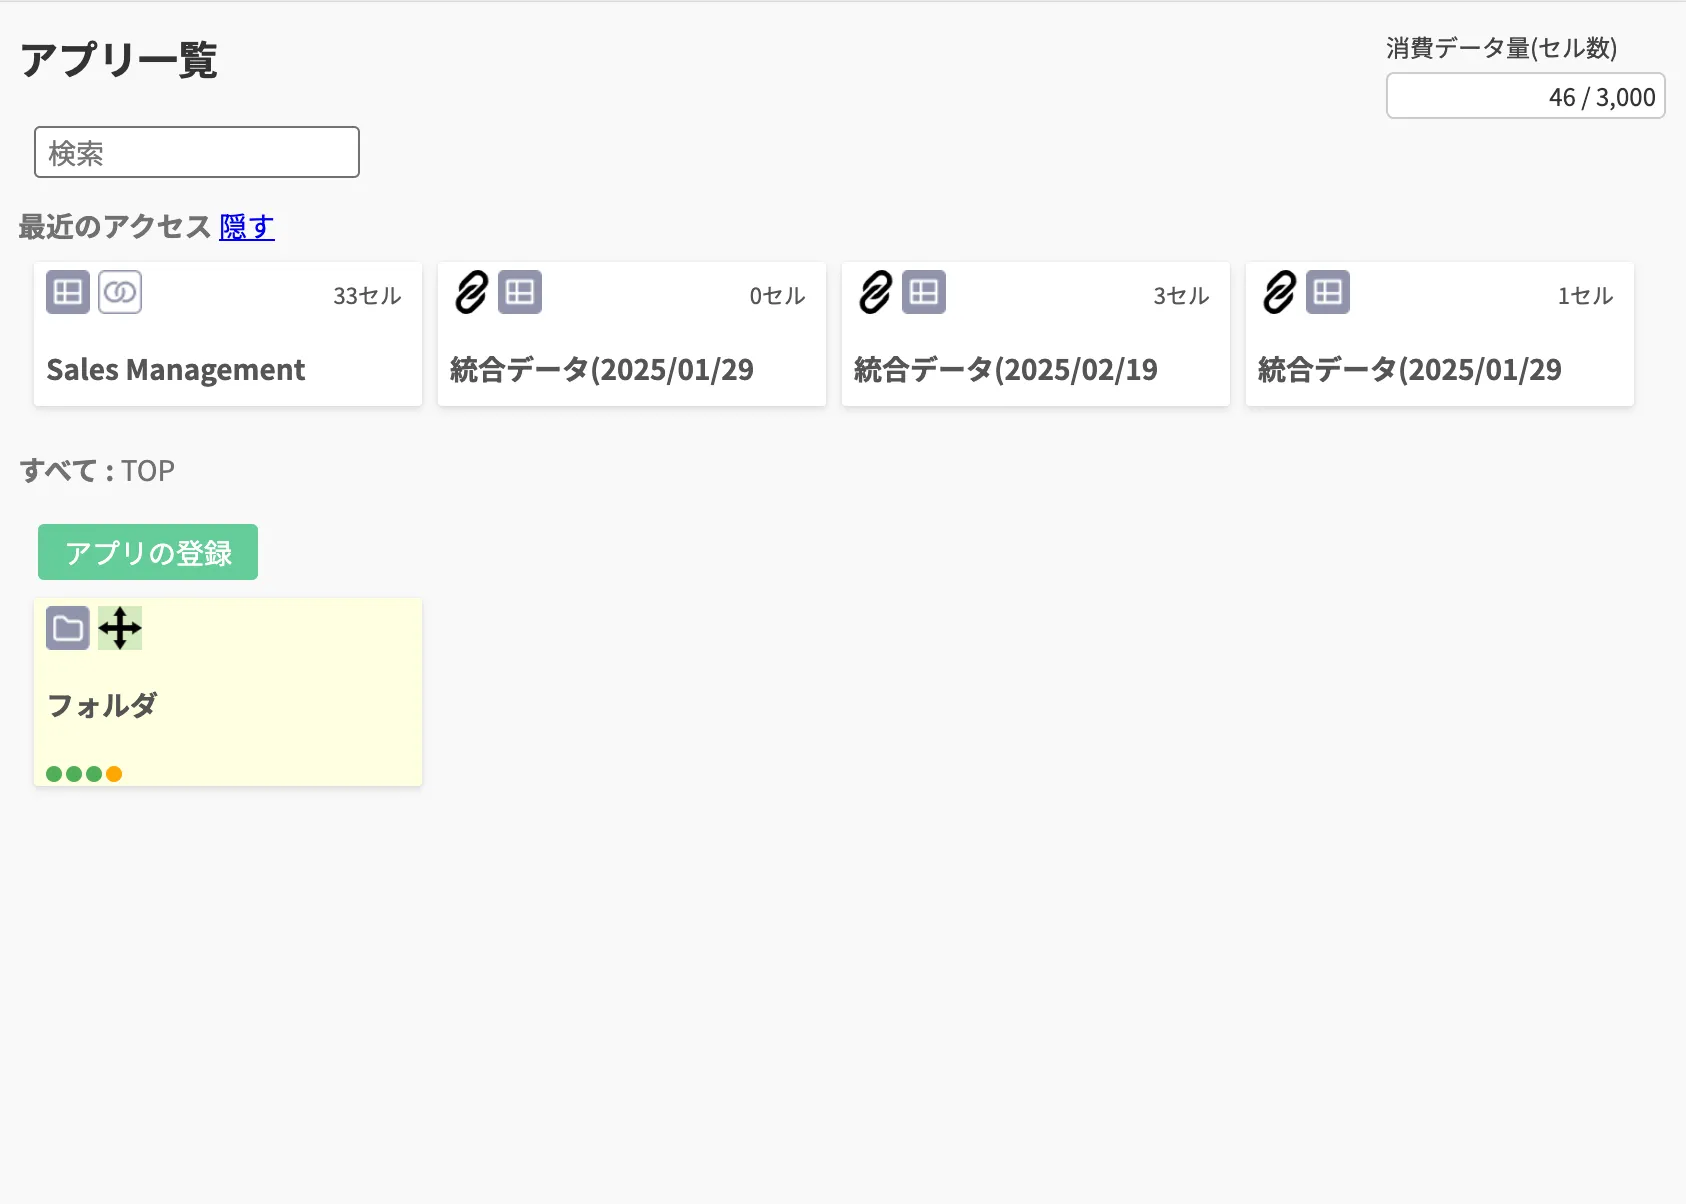Image resolution: width=1686 pixels, height=1204 pixels.
Task: Click the アプリ一覧 page title
Action: [x=119, y=60]
